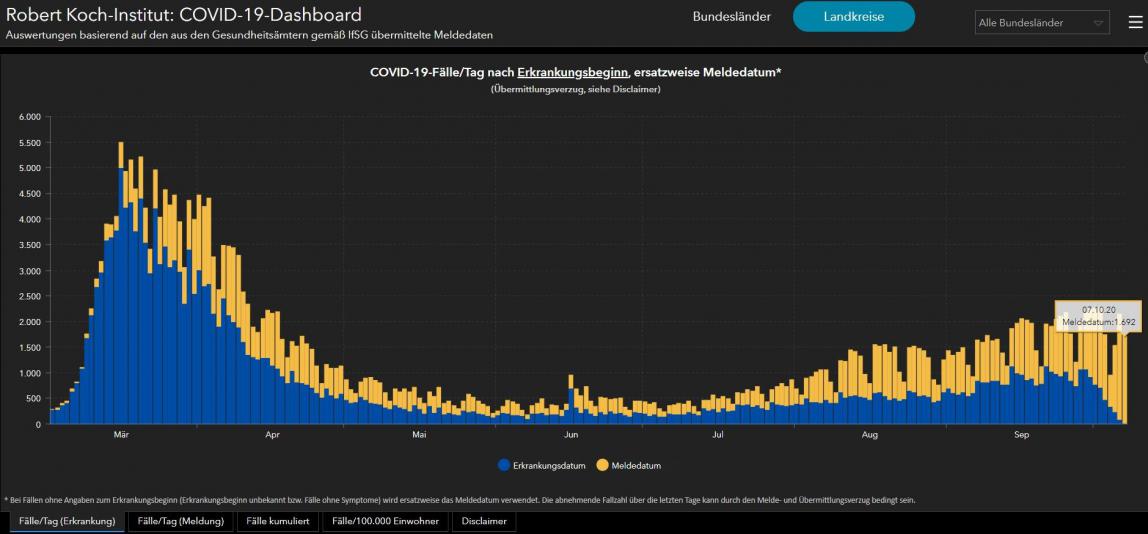Click the expand icon at chart's top-right corner

[x=1145, y=59]
